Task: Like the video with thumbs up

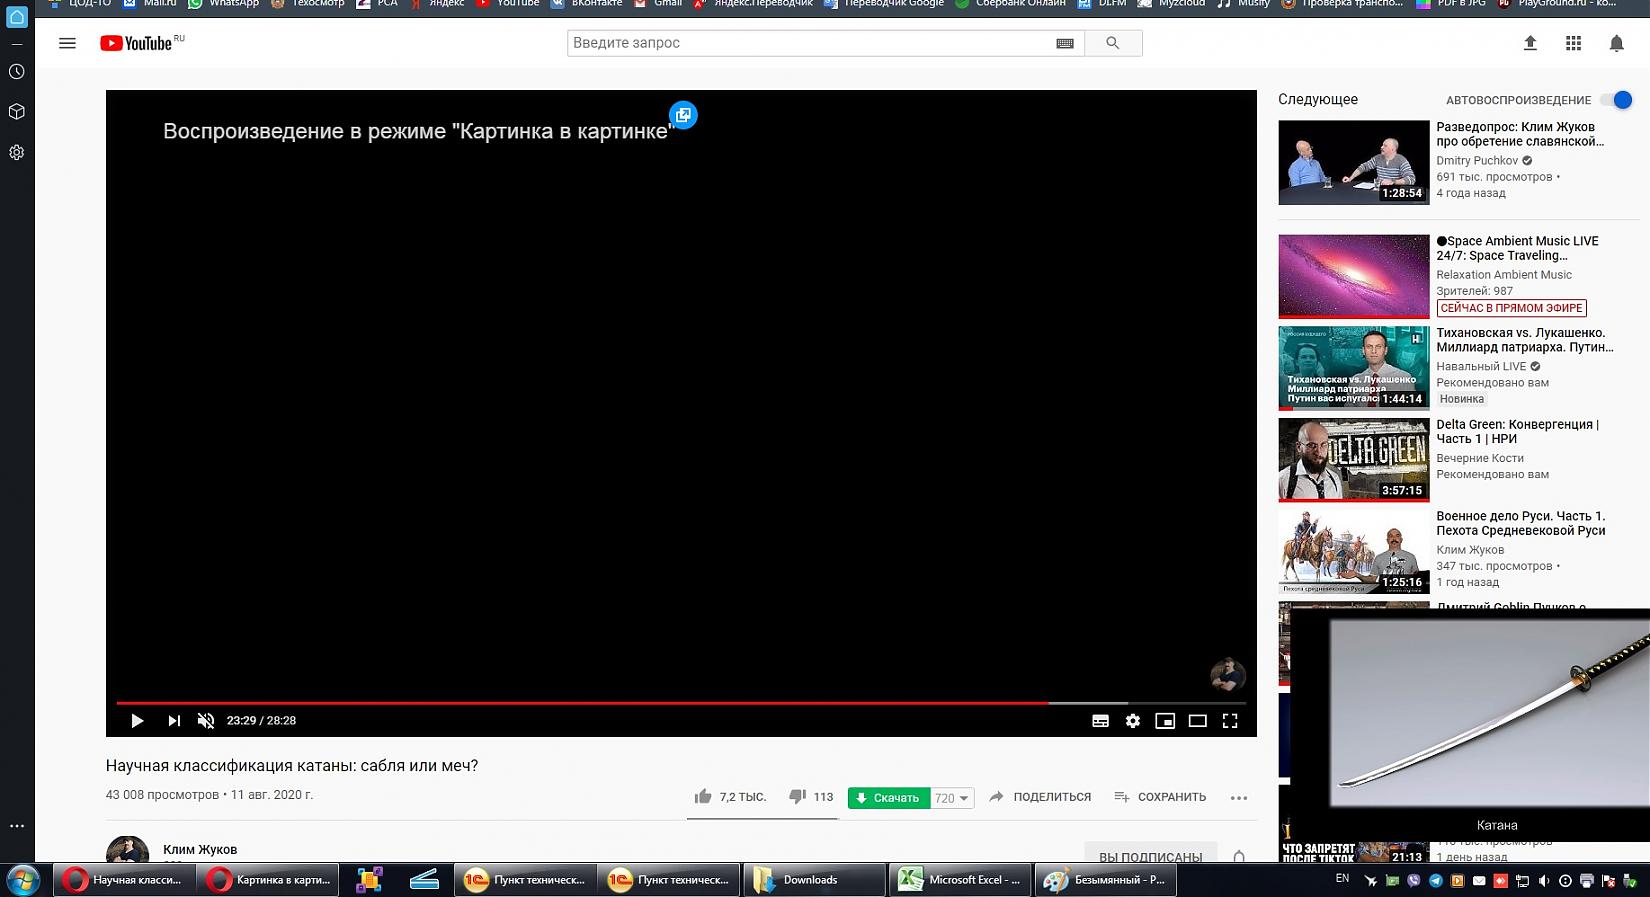Action: pos(703,796)
